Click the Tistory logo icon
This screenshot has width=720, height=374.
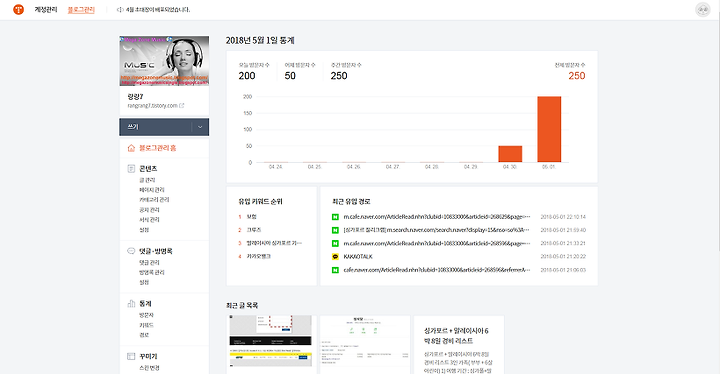point(18,9)
